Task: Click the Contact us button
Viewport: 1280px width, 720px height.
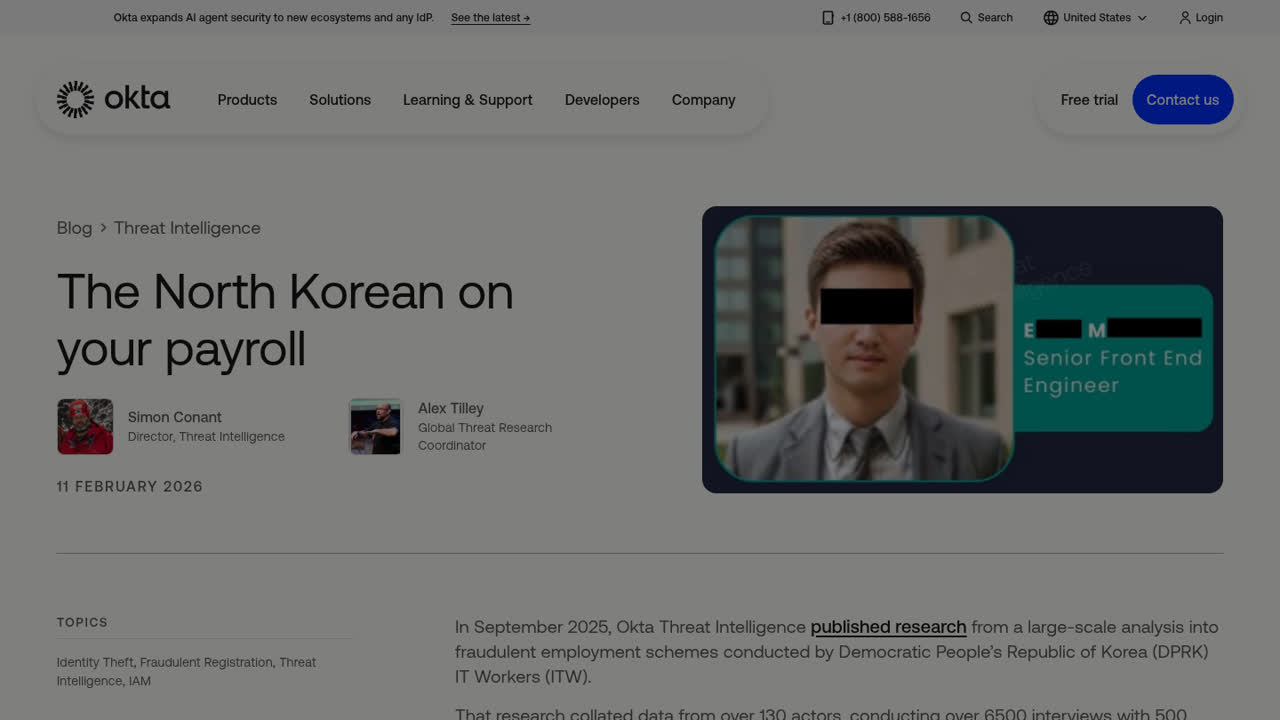Action: point(1182,100)
